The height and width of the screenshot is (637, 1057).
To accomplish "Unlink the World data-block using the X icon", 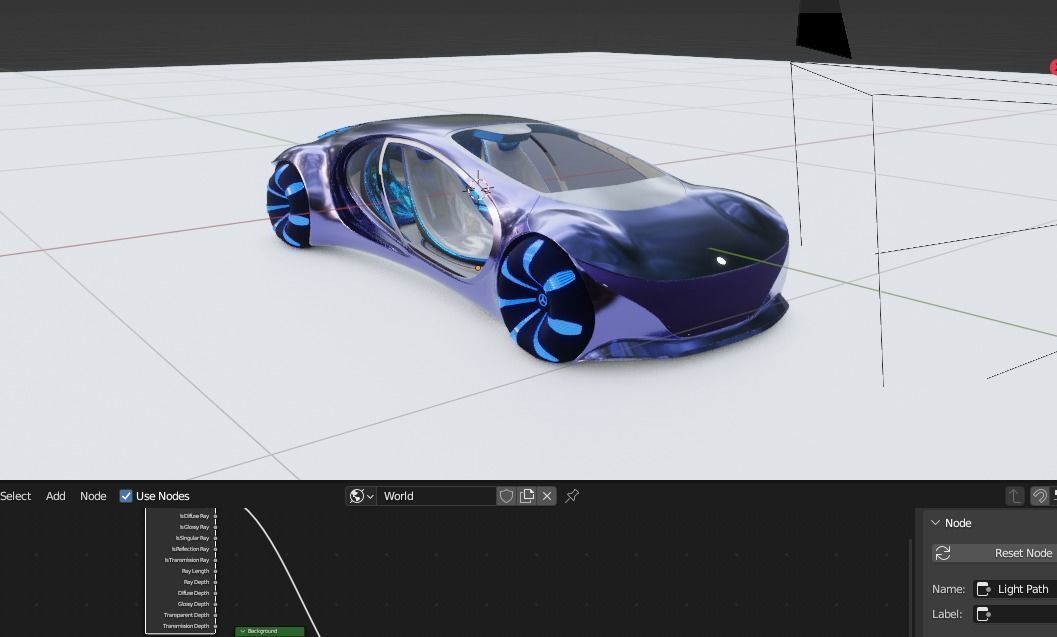I will click(x=546, y=495).
